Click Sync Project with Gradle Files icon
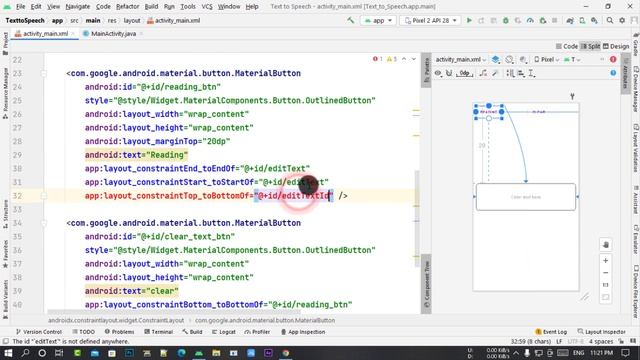The height and width of the screenshot is (360, 640). point(570,20)
